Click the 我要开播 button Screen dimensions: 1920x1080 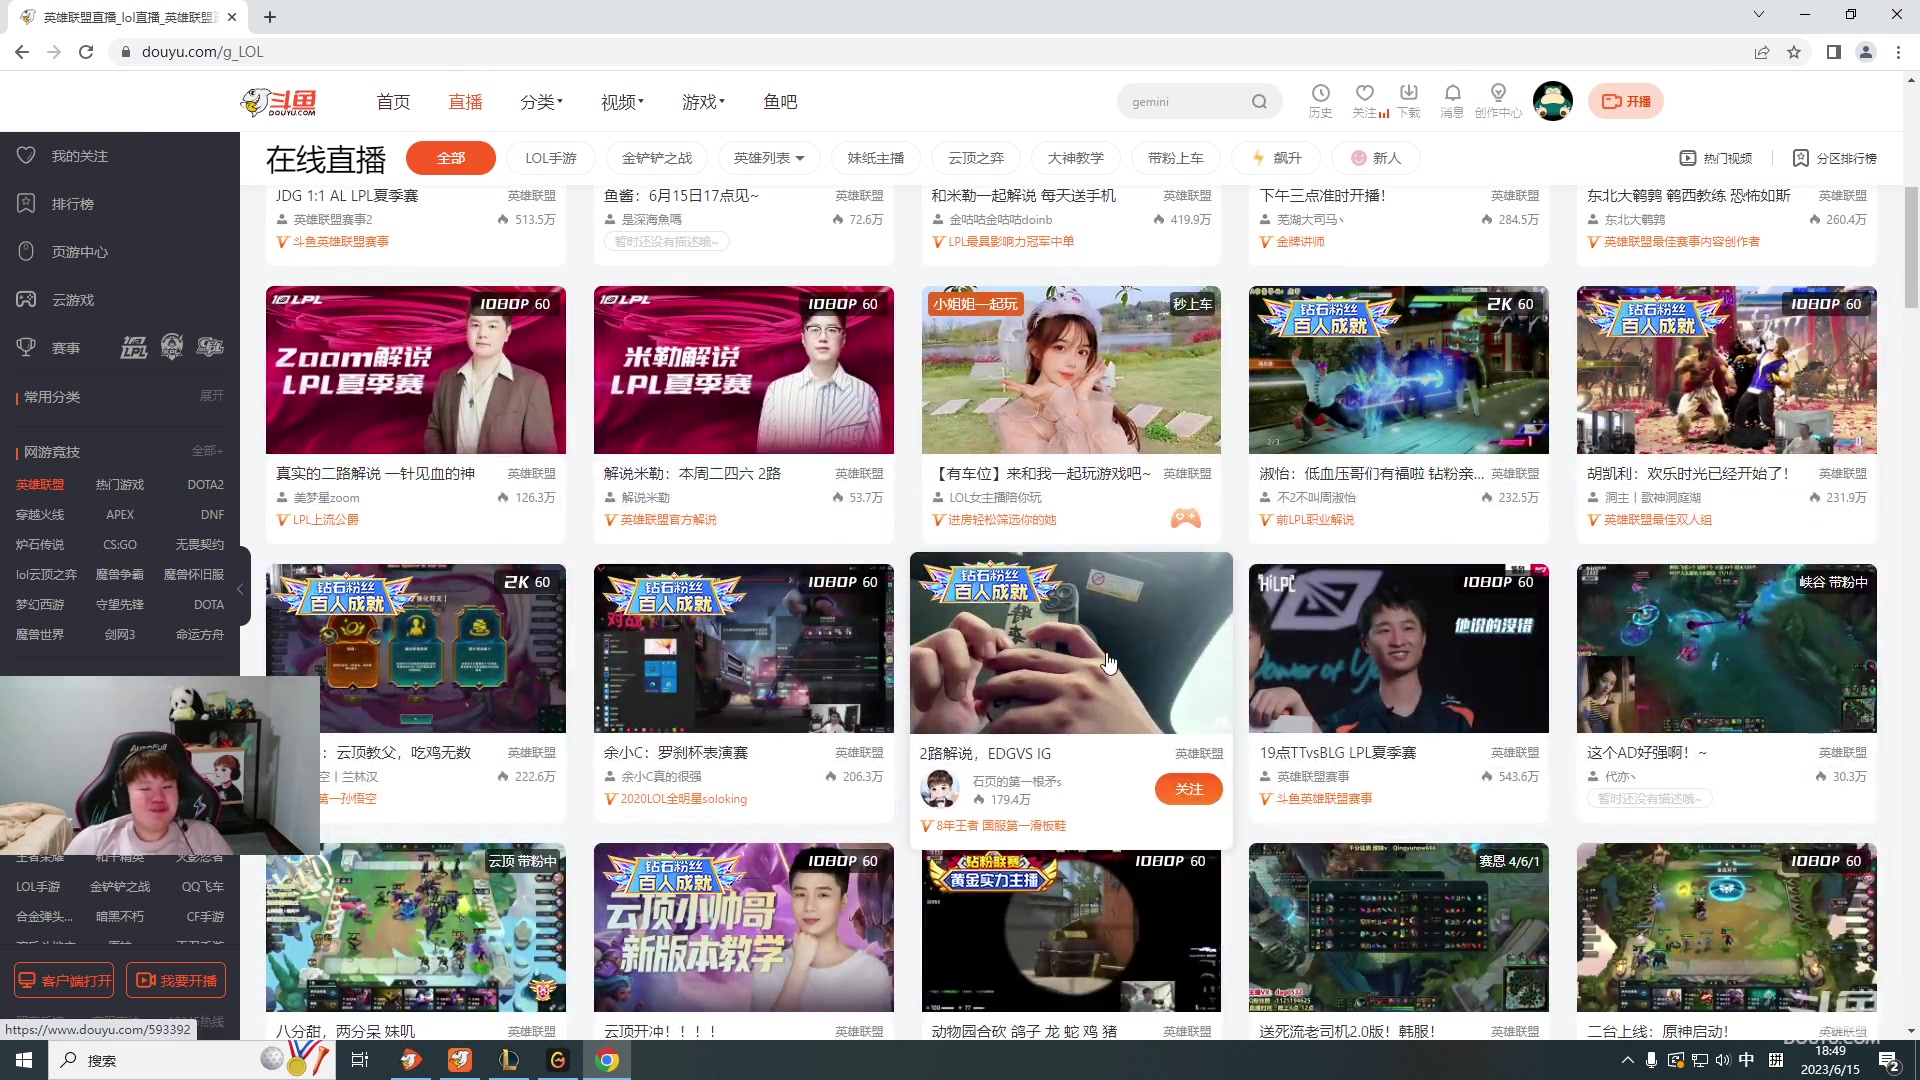(x=176, y=981)
